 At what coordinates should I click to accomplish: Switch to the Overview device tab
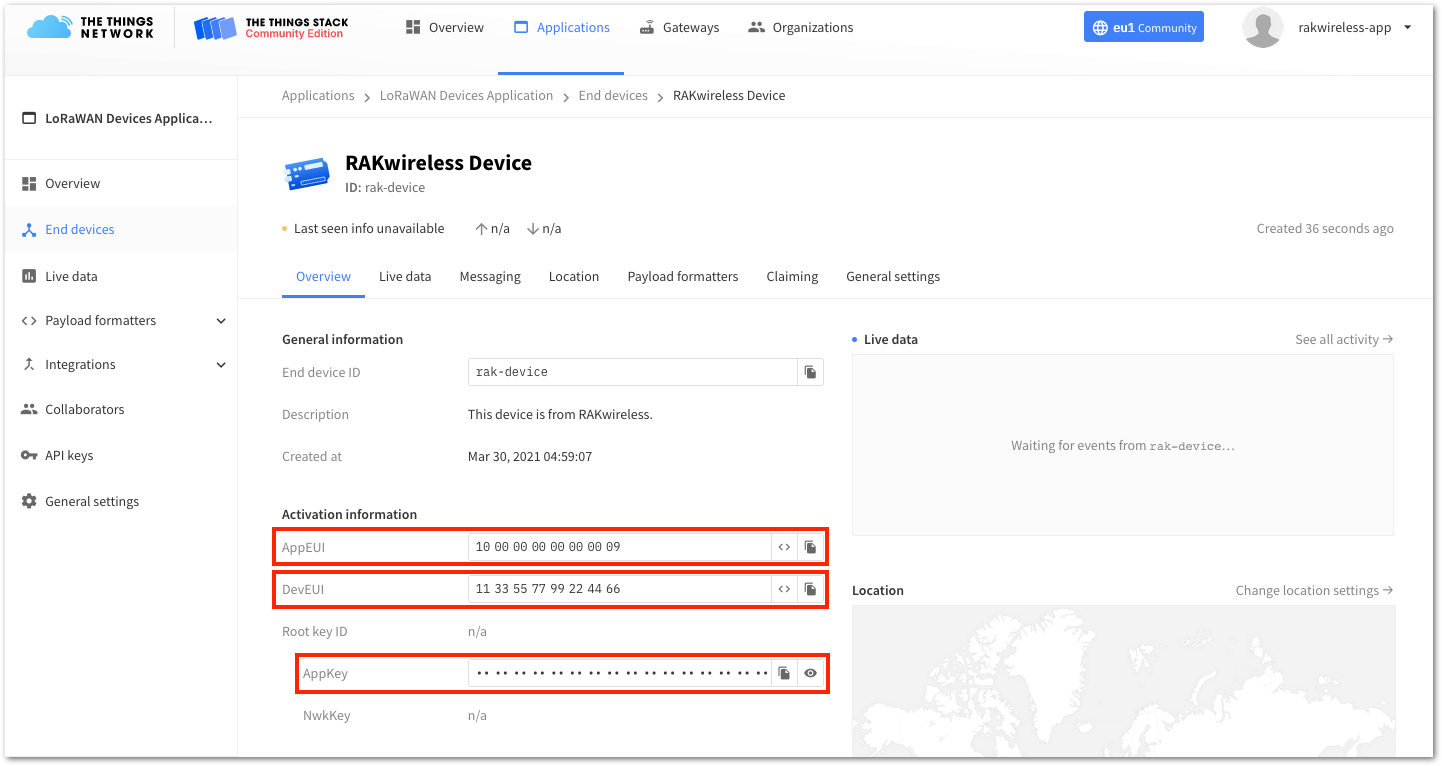tap(323, 277)
